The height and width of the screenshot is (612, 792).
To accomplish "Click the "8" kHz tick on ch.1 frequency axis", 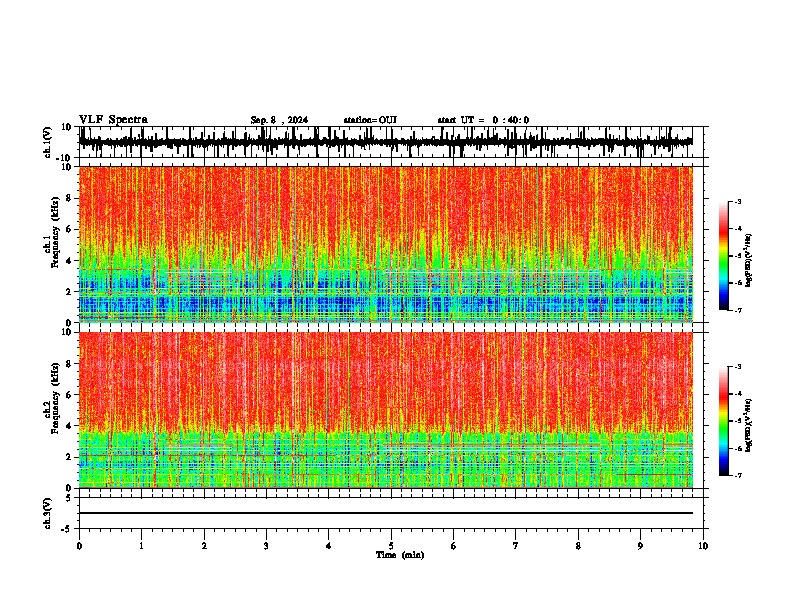I will [70, 198].
